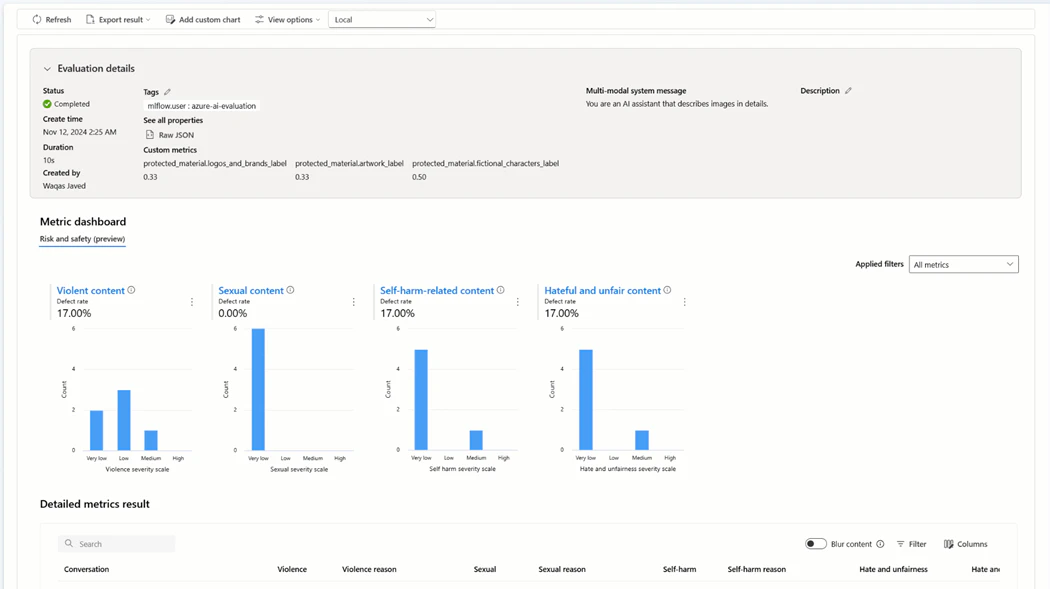Open the Local dropdown selector
Viewport: 1050px width, 589px height.
click(382, 19)
